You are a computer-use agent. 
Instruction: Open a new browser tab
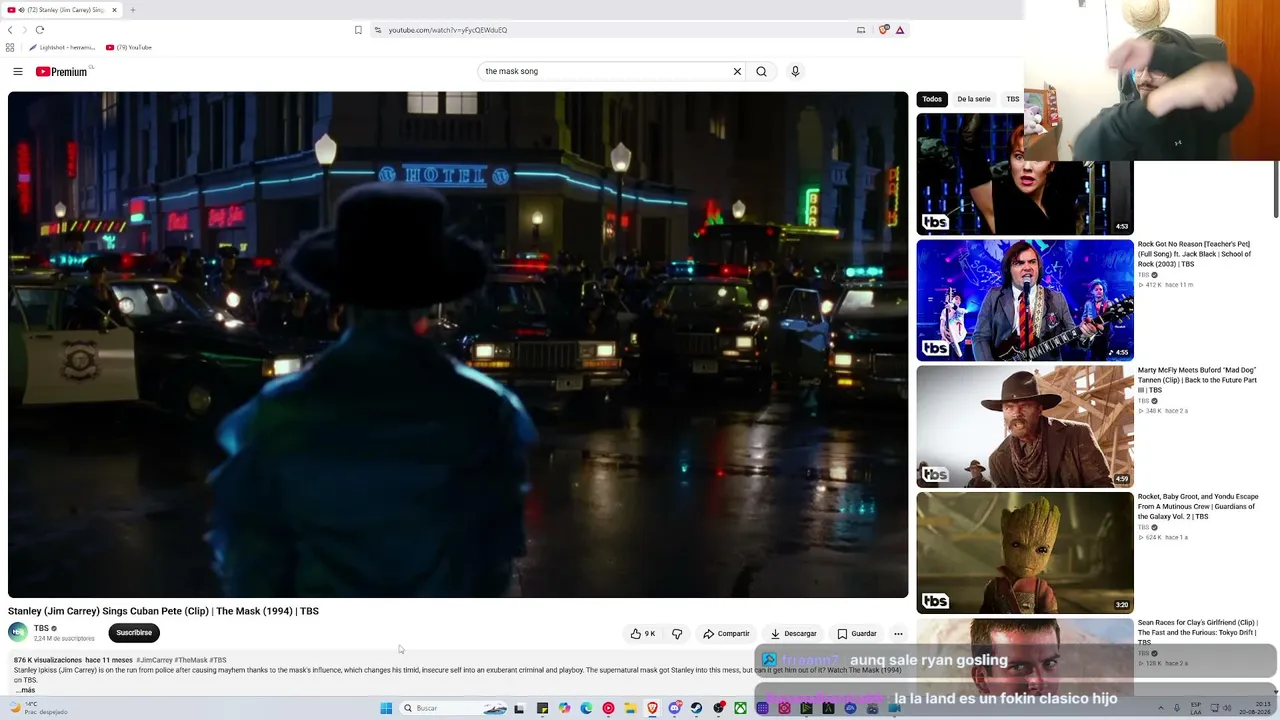pos(132,10)
